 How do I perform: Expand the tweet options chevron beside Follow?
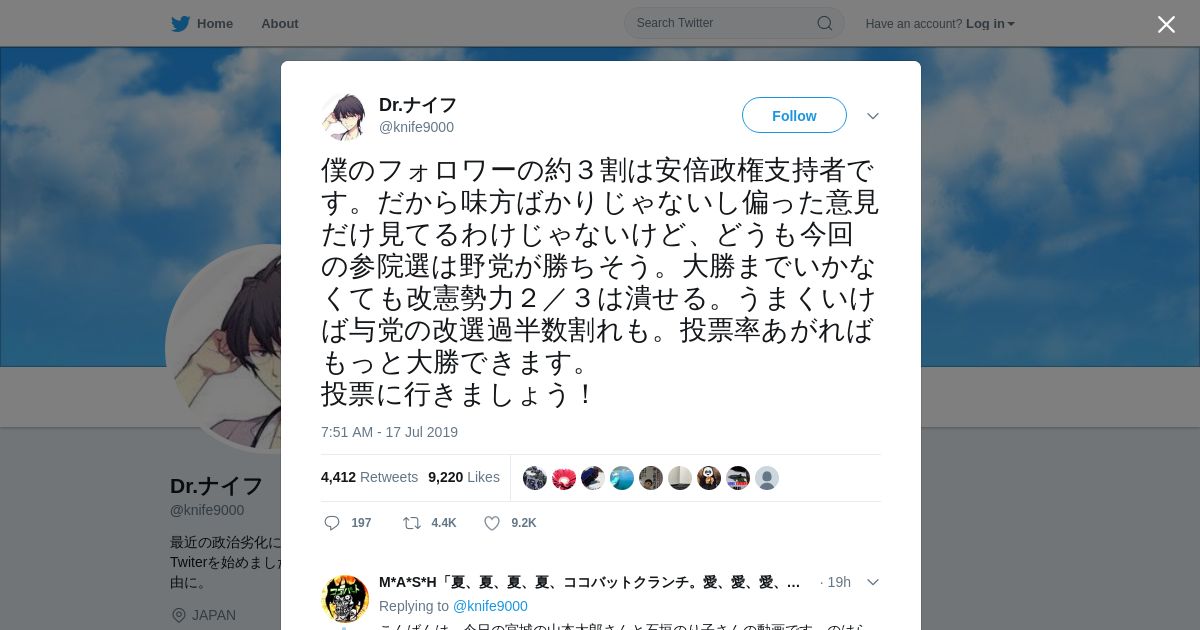(x=873, y=116)
